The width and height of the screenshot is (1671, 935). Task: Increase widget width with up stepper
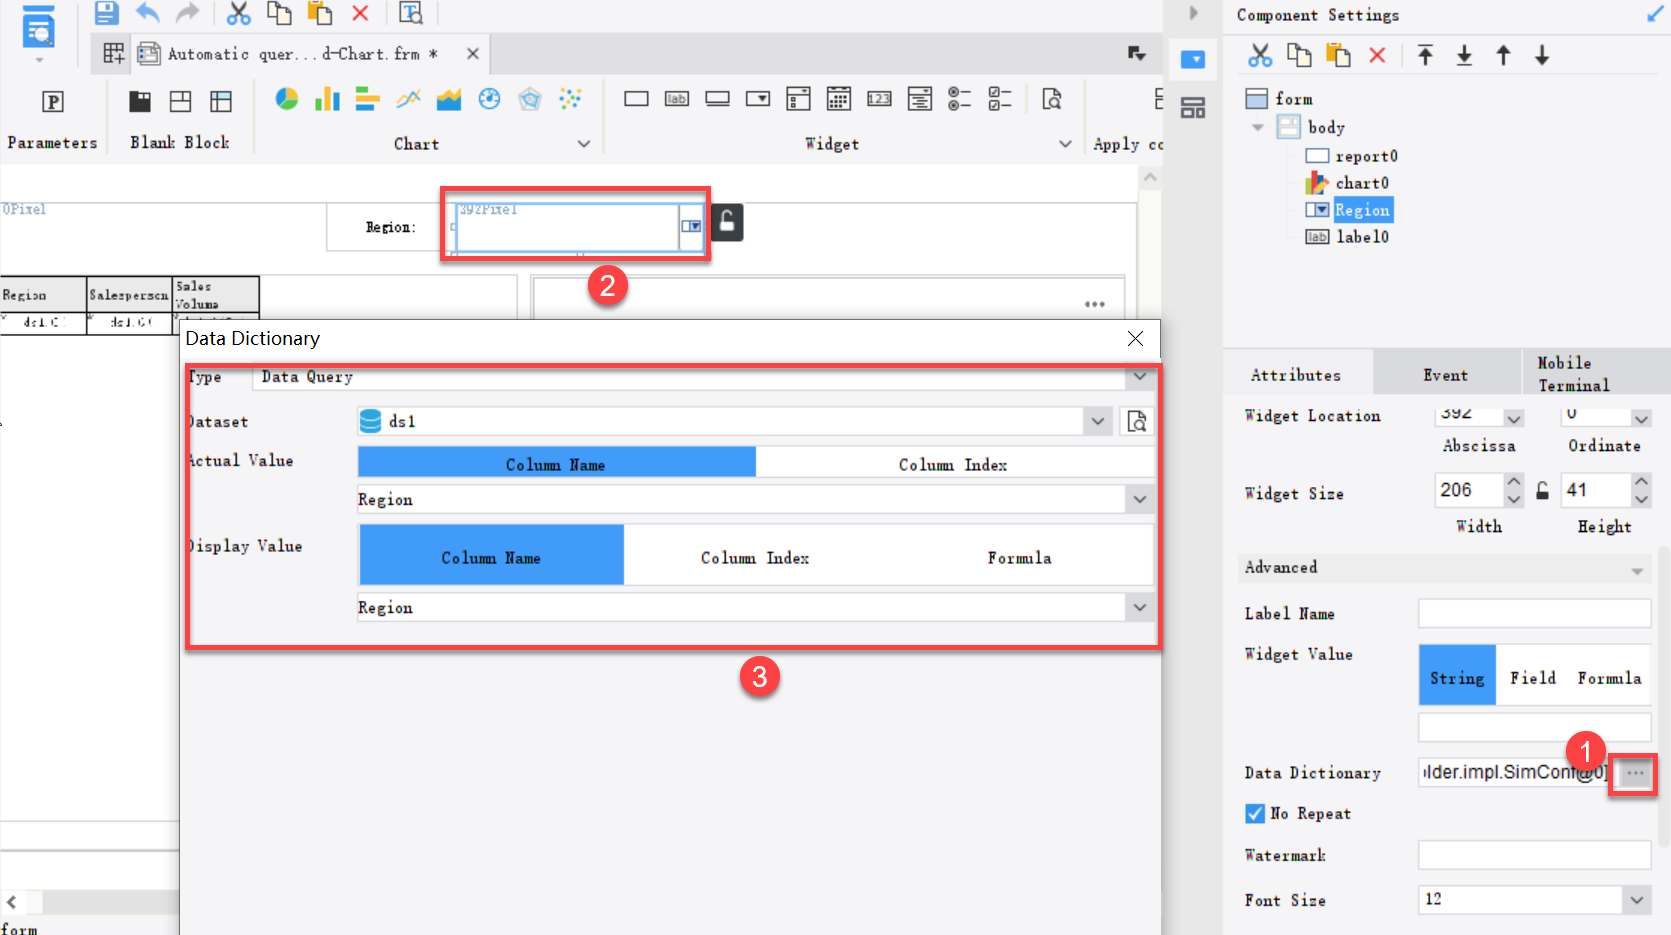point(1514,482)
